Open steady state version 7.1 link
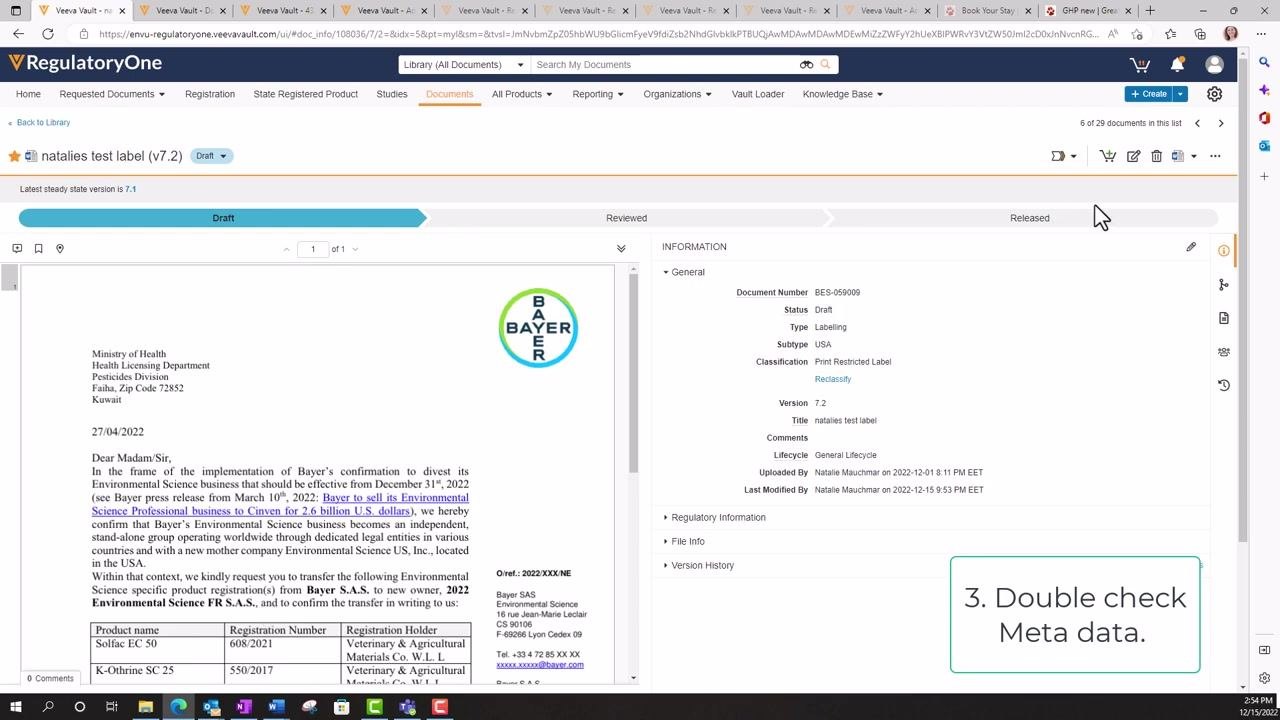The image size is (1280, 720). pos(131,189)
